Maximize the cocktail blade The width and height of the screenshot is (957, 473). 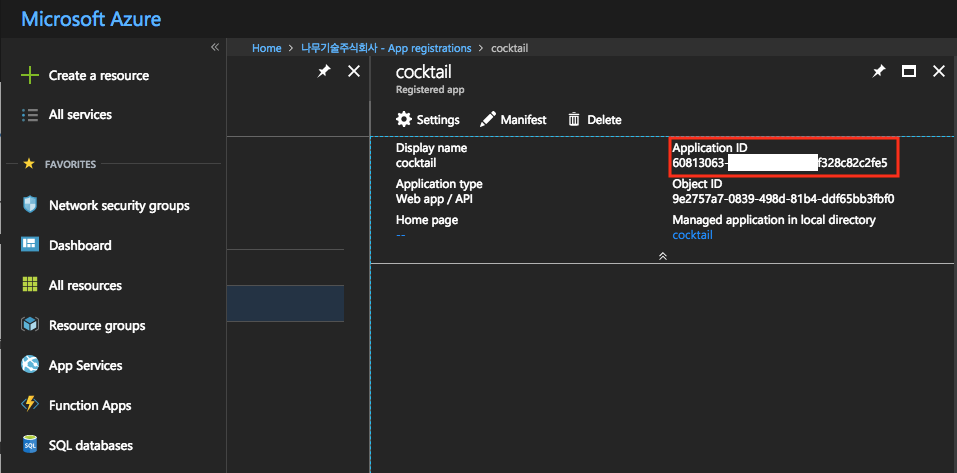click(x=909, y=71)
